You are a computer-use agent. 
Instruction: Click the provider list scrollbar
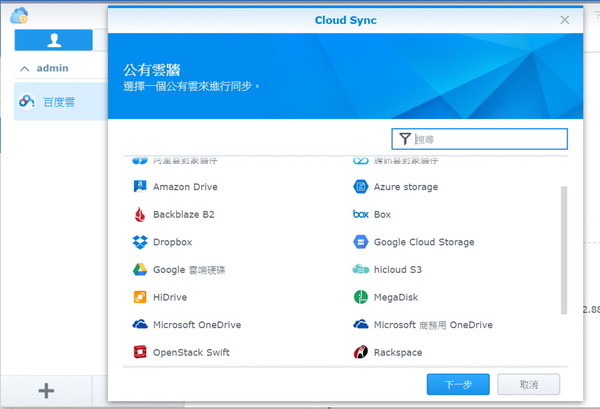pyautogui.click(x=564, y=250)
